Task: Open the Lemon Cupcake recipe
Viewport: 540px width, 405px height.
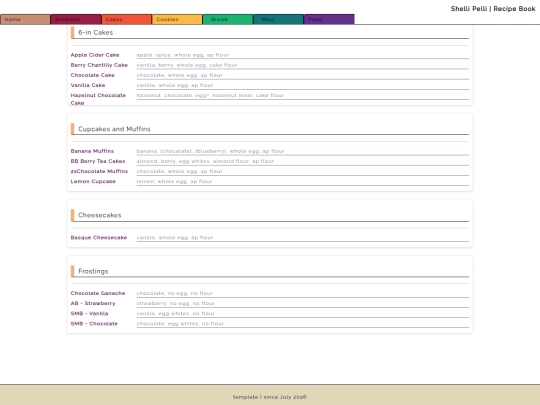Action: click(x=93, y=181)
